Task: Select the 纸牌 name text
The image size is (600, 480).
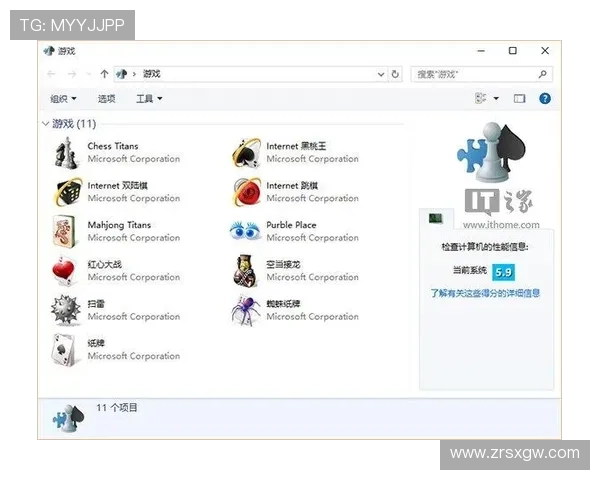Action: coord(96,343)
